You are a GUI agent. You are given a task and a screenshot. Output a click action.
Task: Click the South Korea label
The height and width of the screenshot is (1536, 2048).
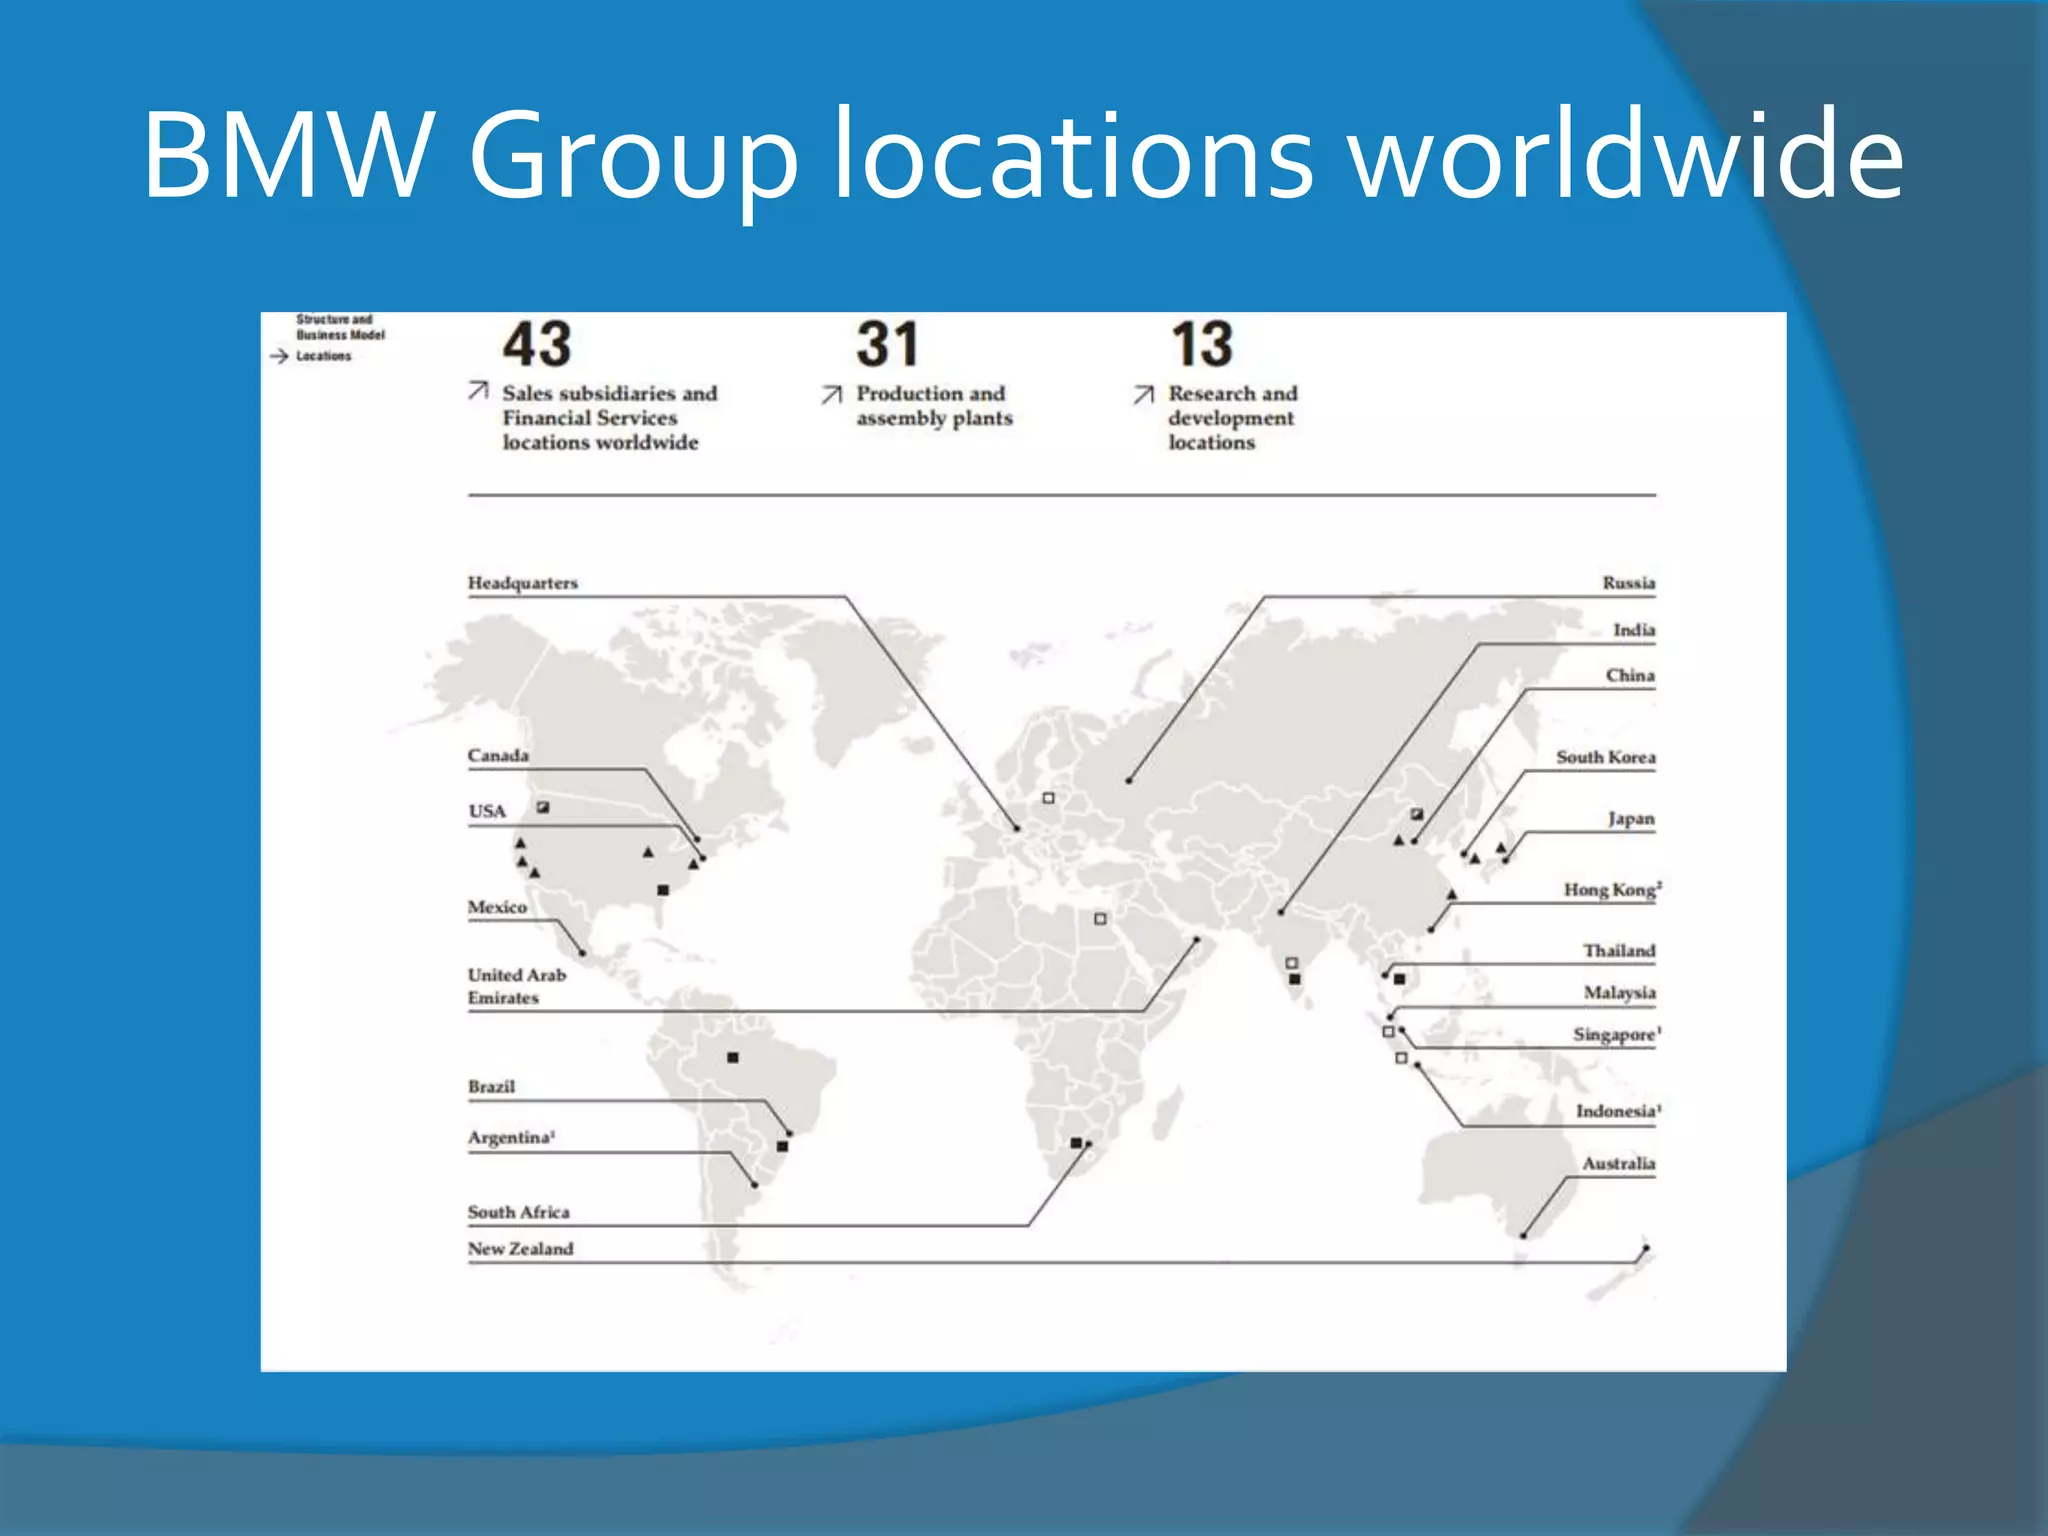point(1605,757)
